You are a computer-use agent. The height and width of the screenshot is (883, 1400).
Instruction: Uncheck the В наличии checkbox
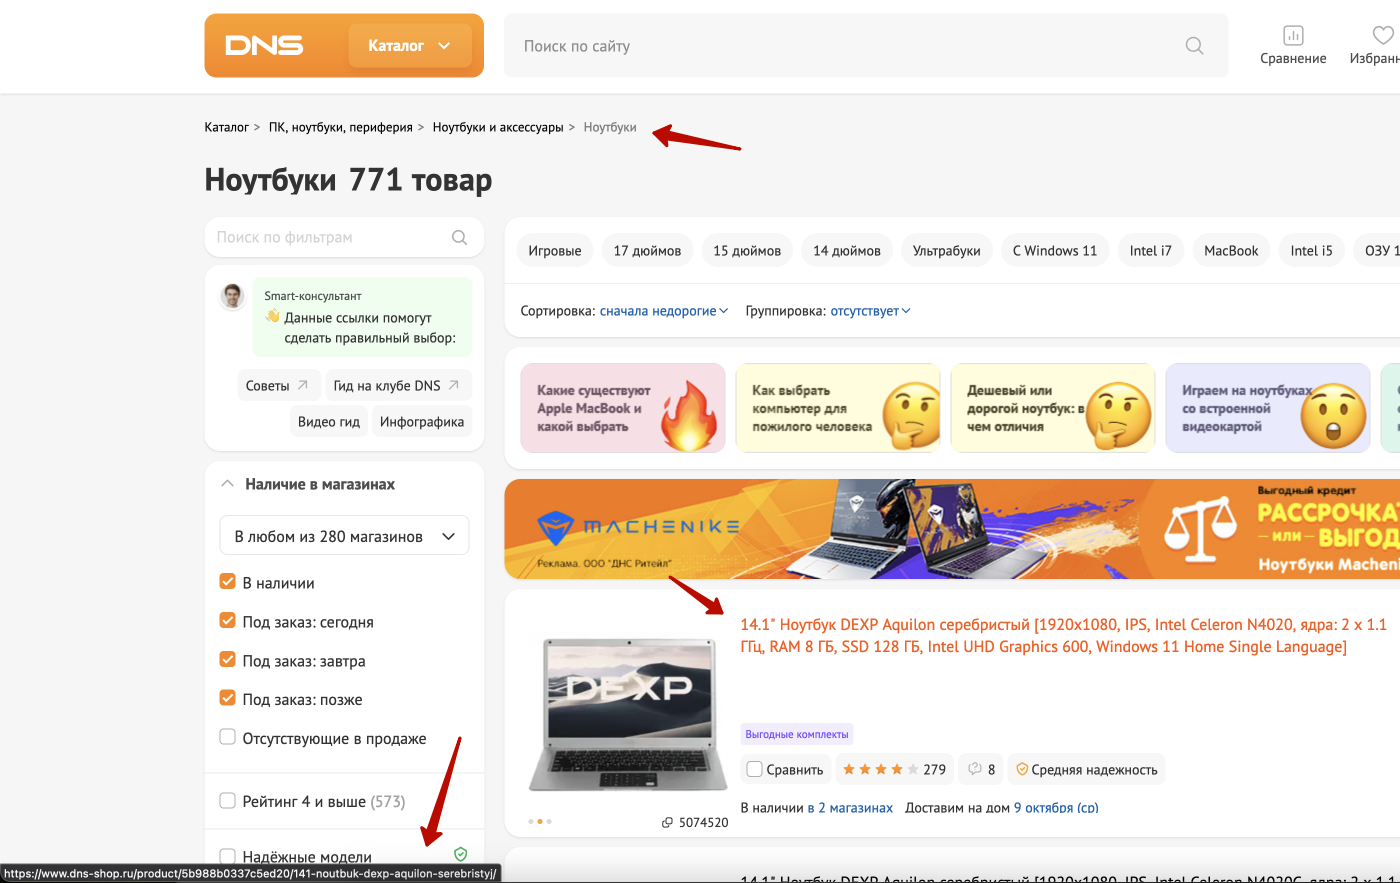228,582
